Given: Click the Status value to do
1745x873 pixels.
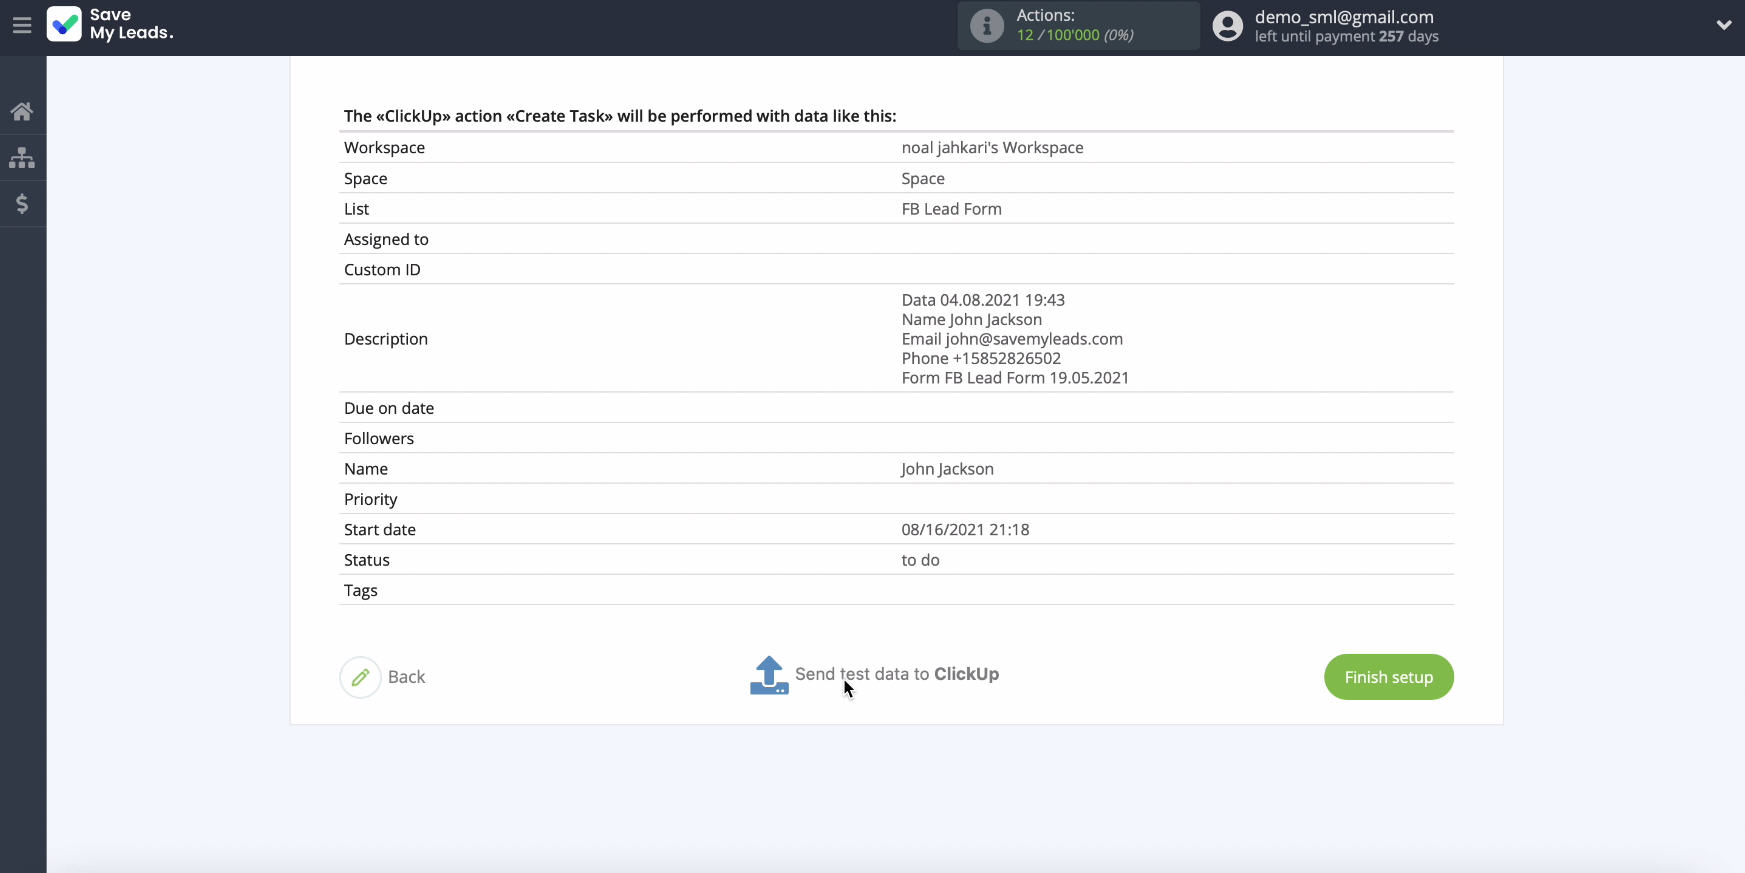Looking at the screenshot, I should click(920, 560).
